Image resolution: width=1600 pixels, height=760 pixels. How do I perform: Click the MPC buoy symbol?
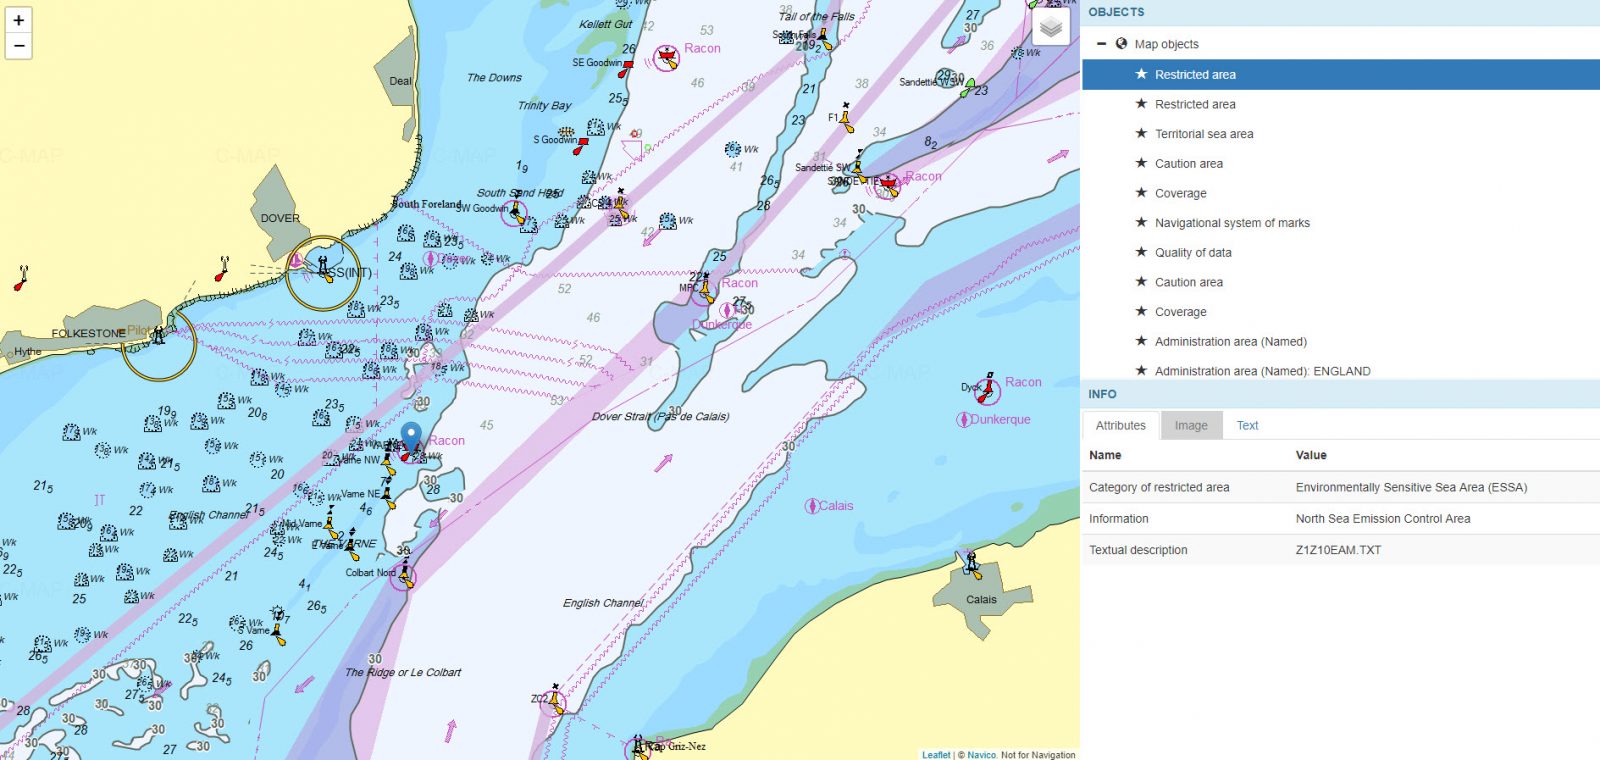706,291
